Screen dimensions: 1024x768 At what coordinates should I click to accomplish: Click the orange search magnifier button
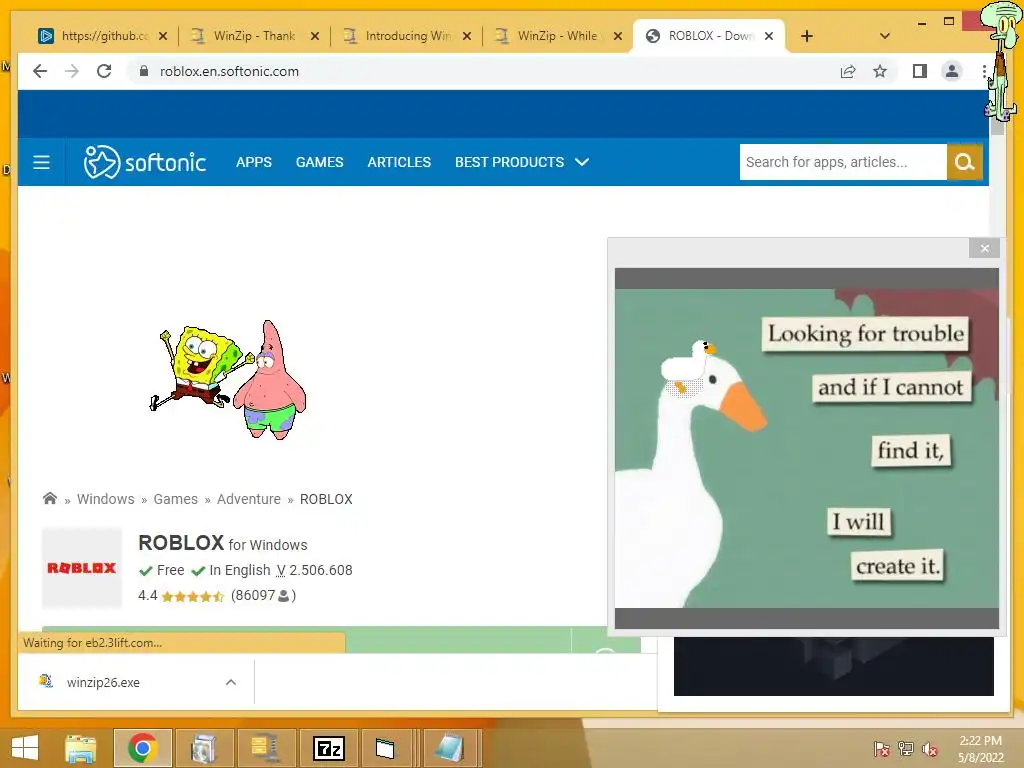[965, 162]
